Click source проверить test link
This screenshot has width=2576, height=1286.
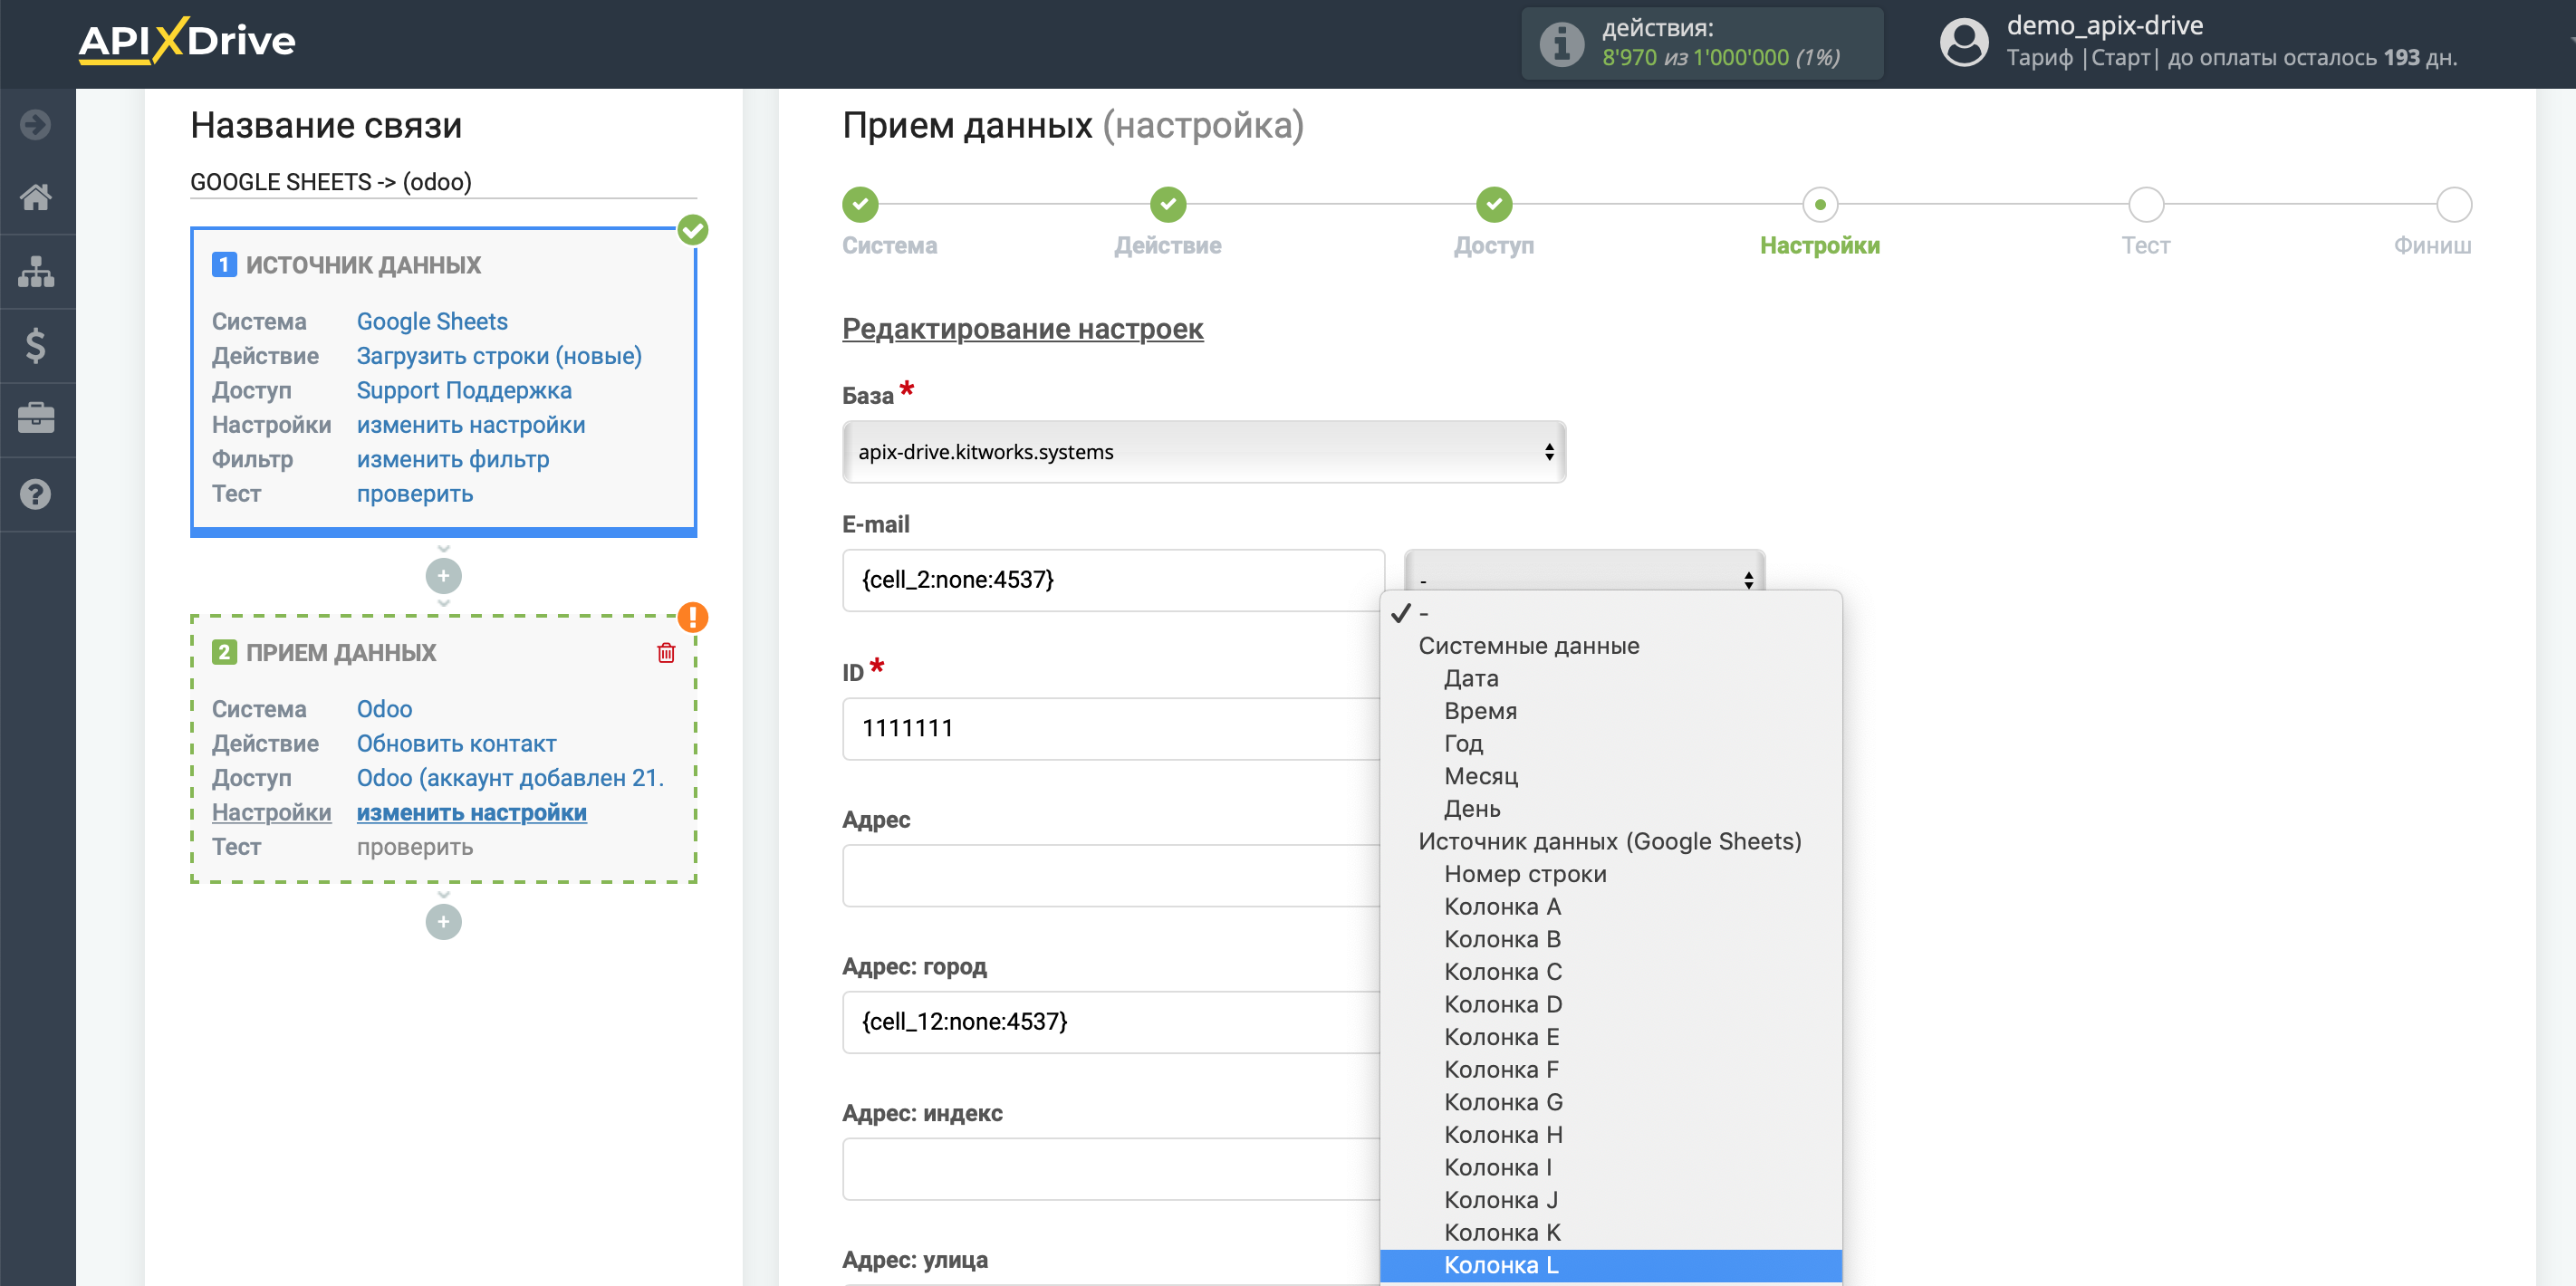[415, 494]
